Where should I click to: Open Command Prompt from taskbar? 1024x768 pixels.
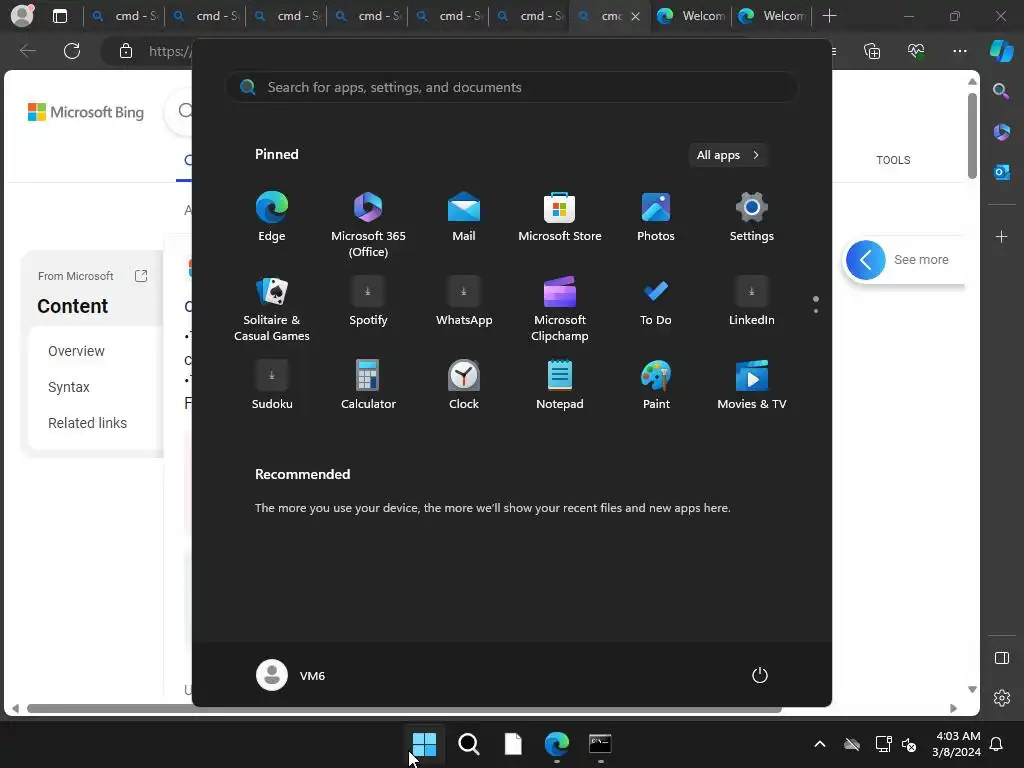point(600,744)
